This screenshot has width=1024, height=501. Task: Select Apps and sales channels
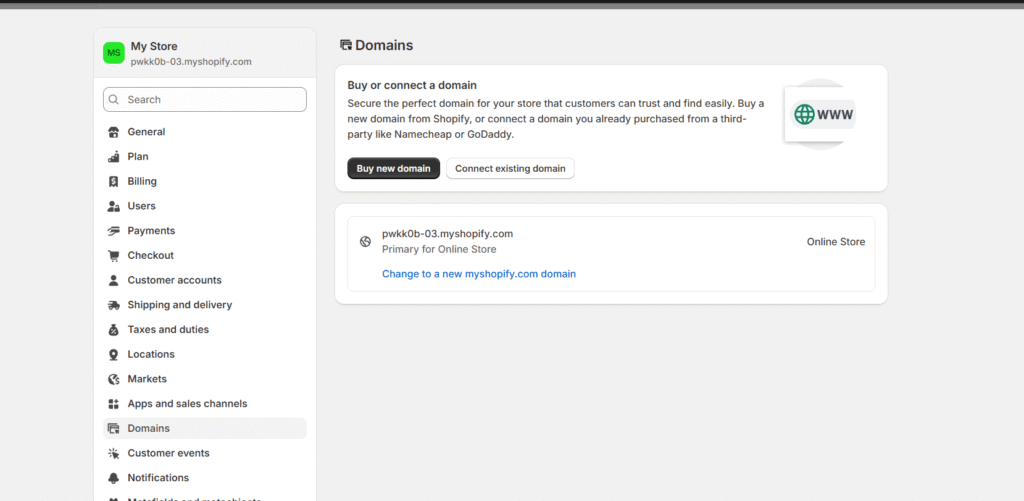pos(187,404)
